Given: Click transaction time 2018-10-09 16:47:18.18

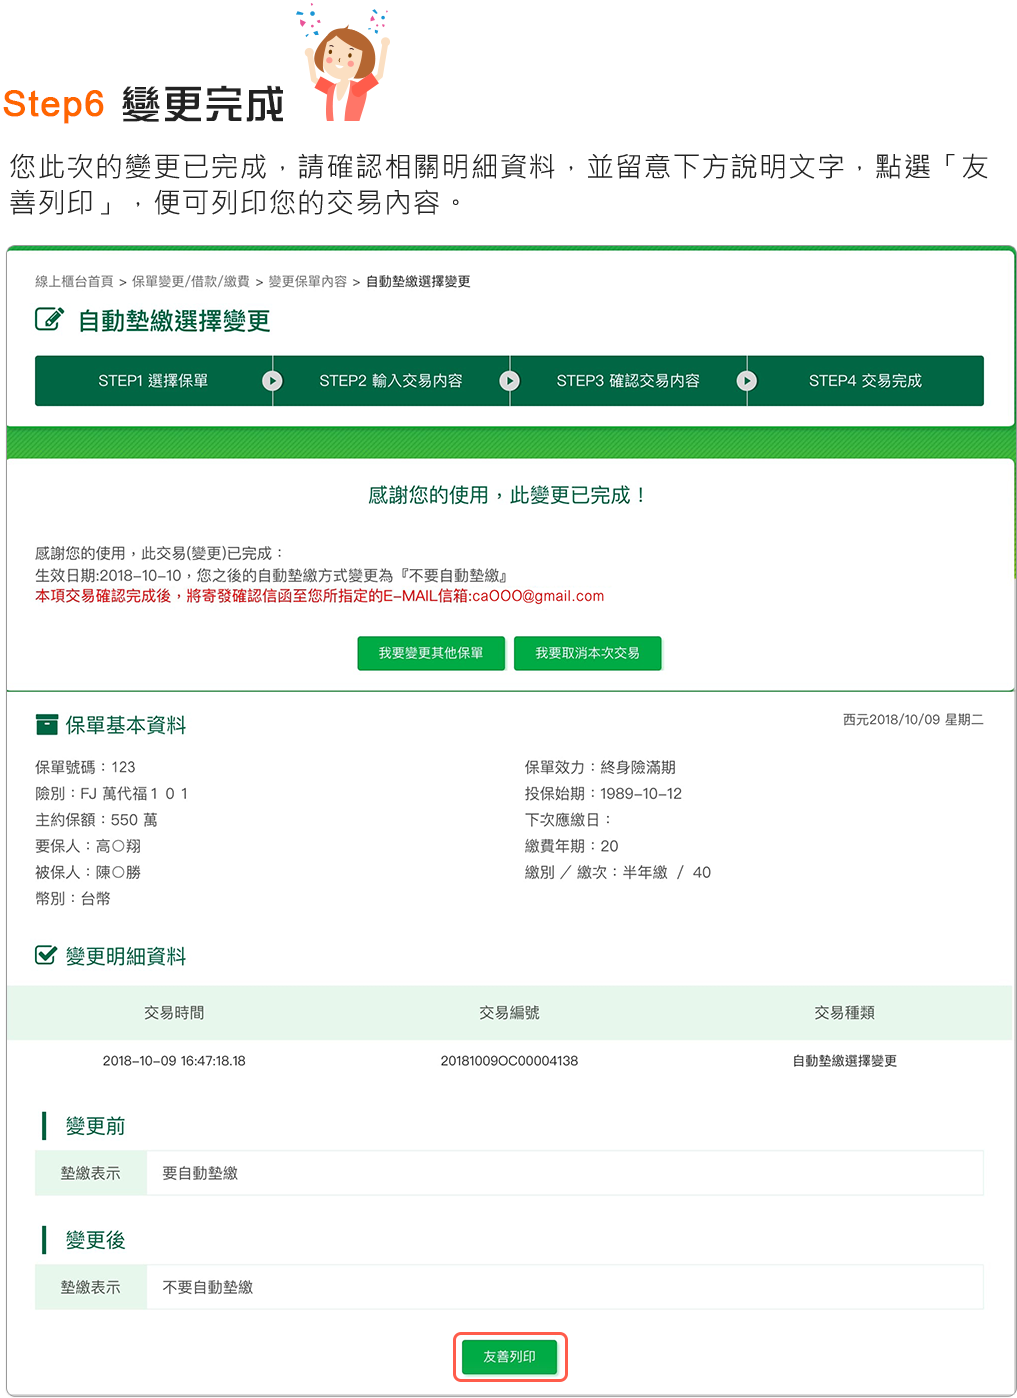Looking at the screenshot, I should 174,1061.
